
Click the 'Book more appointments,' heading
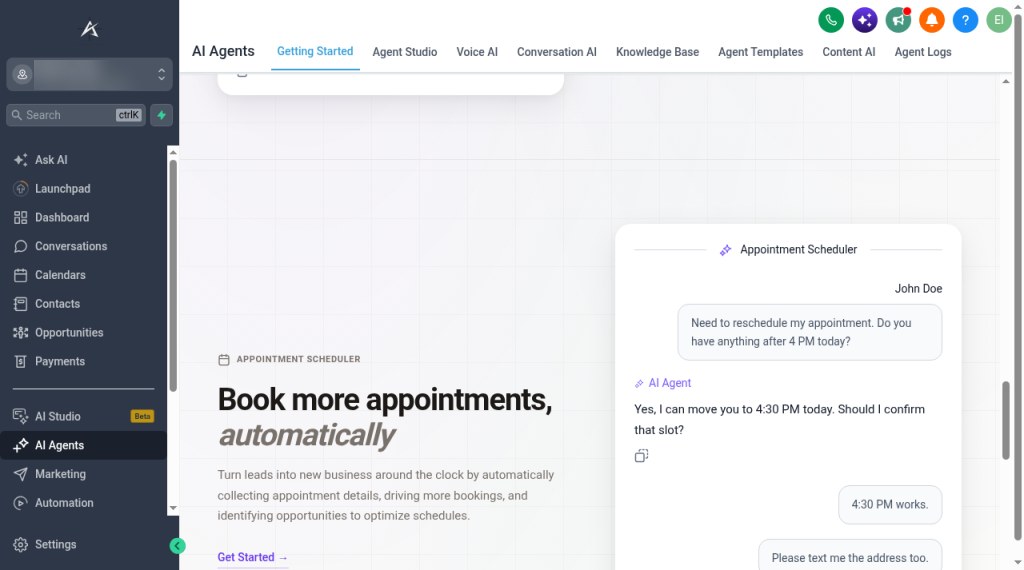tap(385, 399)
